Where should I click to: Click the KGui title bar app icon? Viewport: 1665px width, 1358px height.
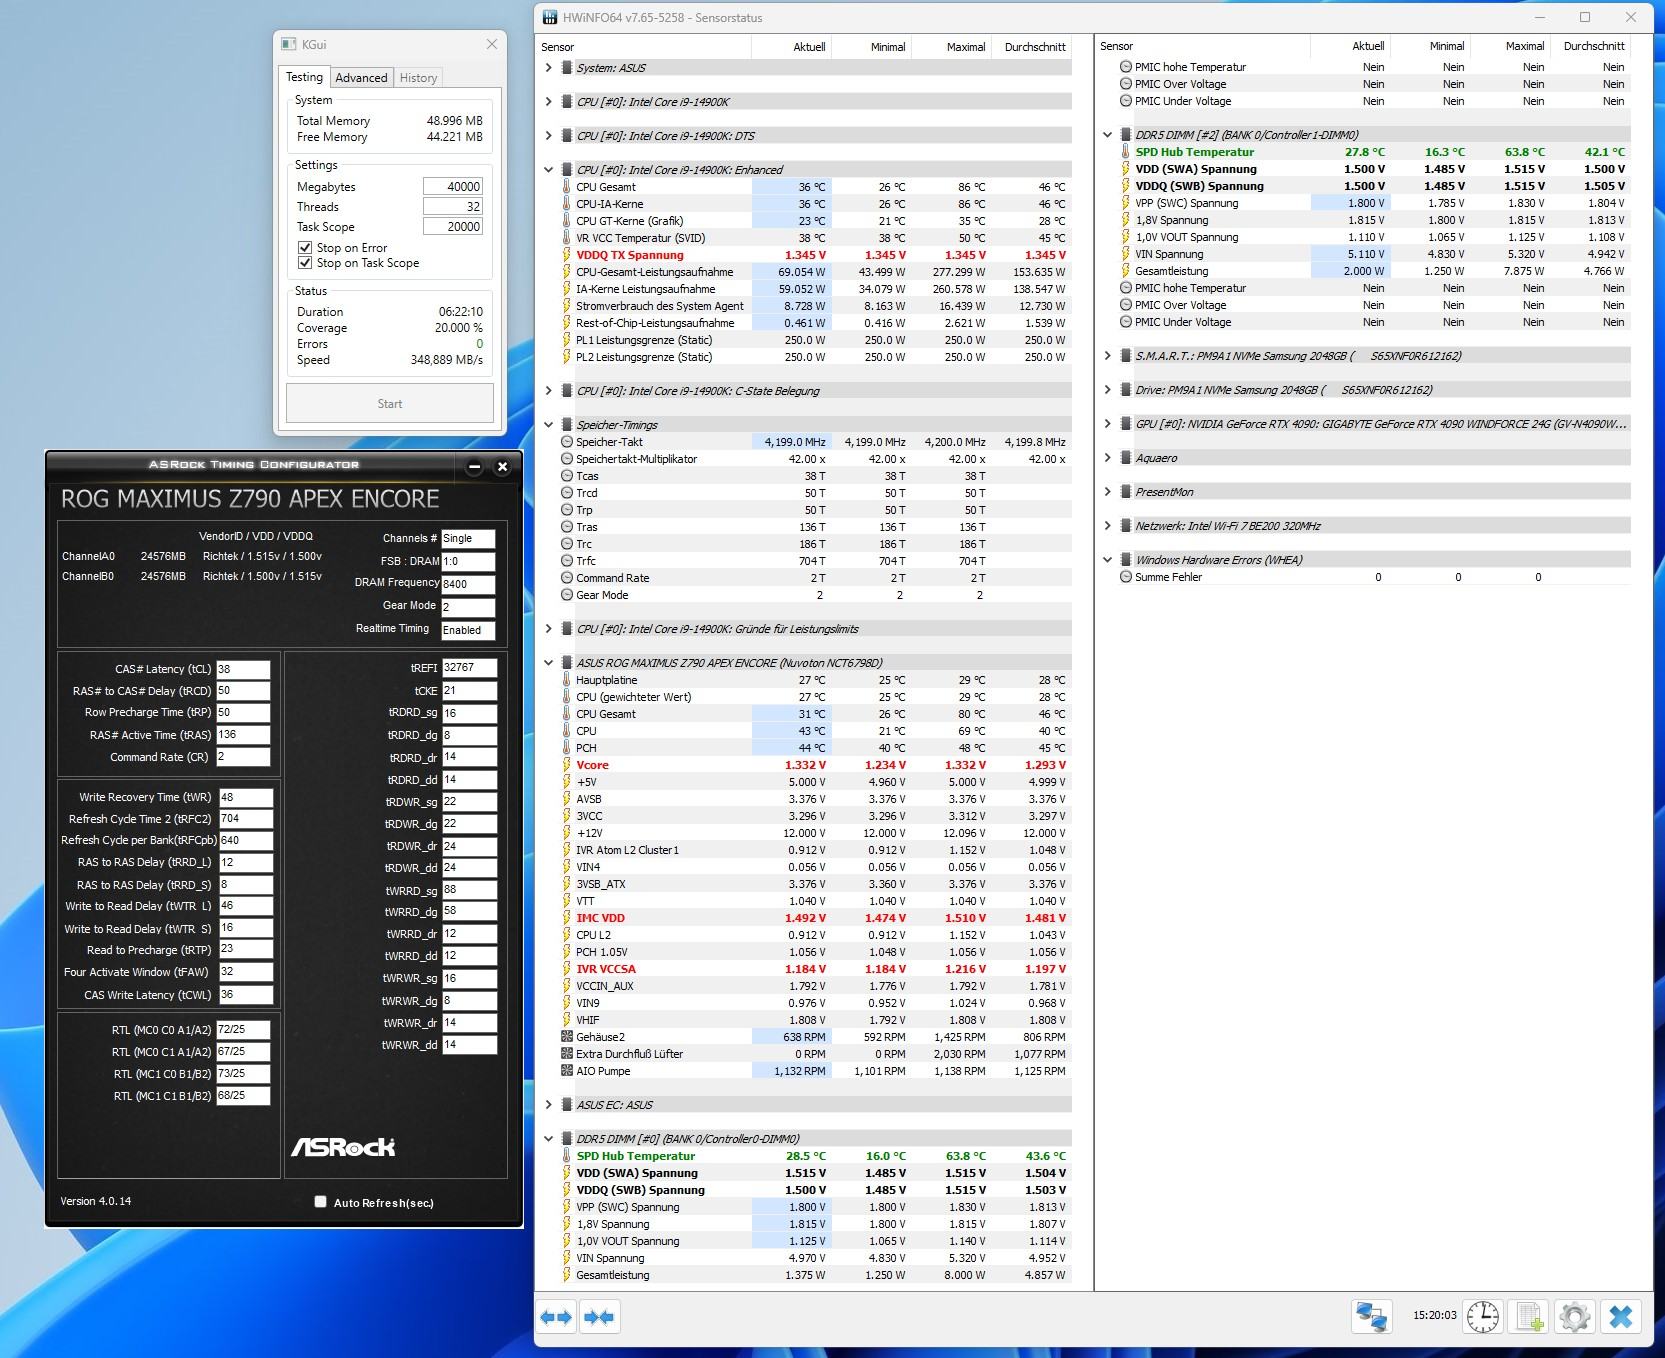click(x=289, y=44)
